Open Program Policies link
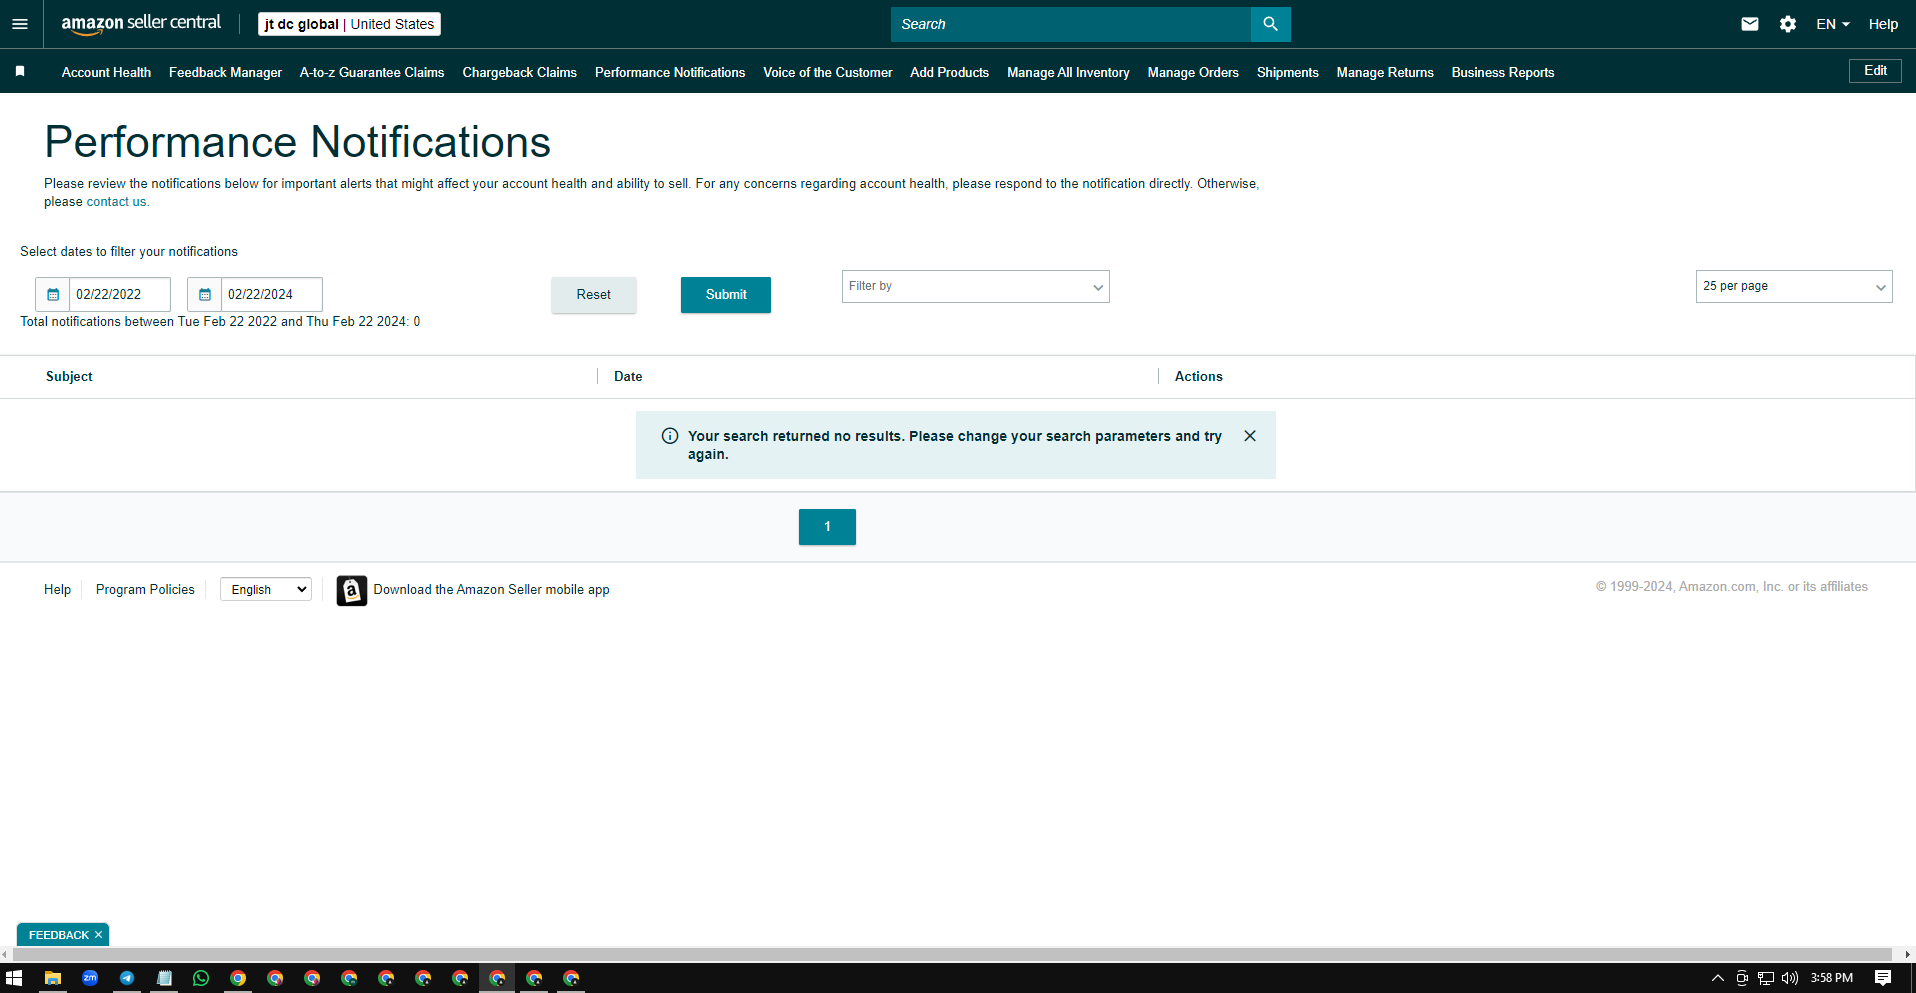 point(145,590)
